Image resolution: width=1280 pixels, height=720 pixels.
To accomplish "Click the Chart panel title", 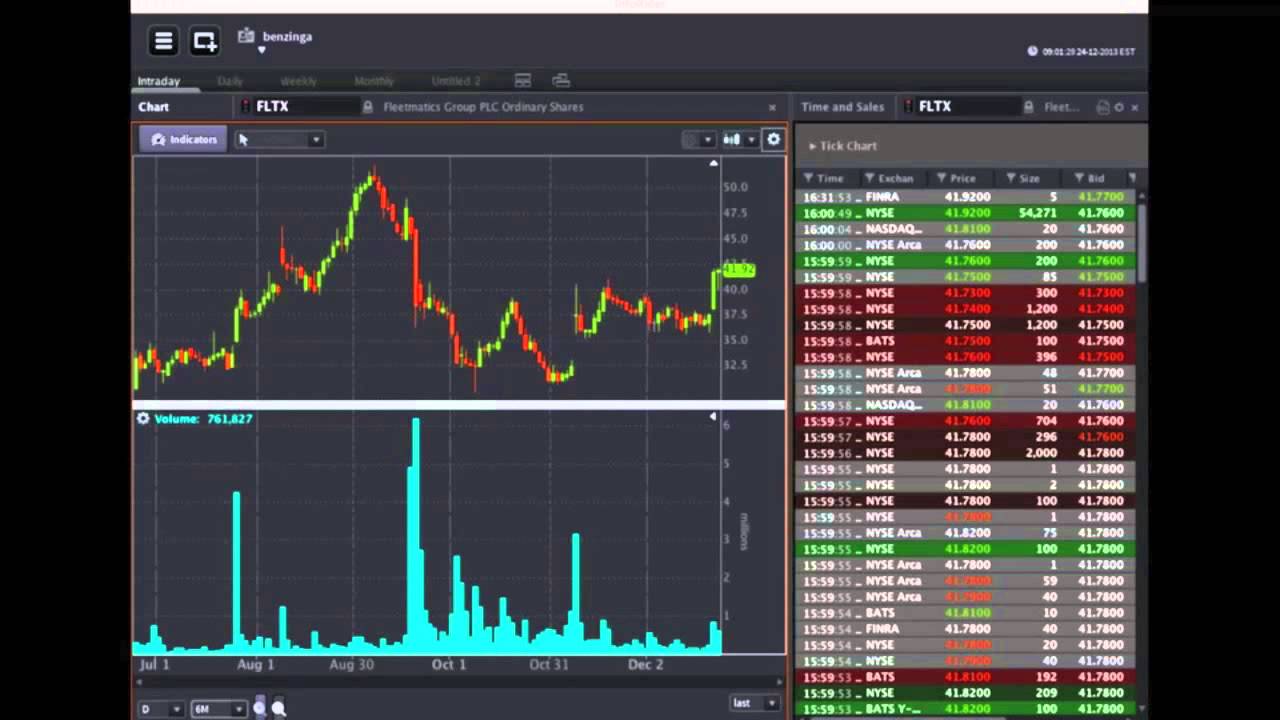I will 154,107.
